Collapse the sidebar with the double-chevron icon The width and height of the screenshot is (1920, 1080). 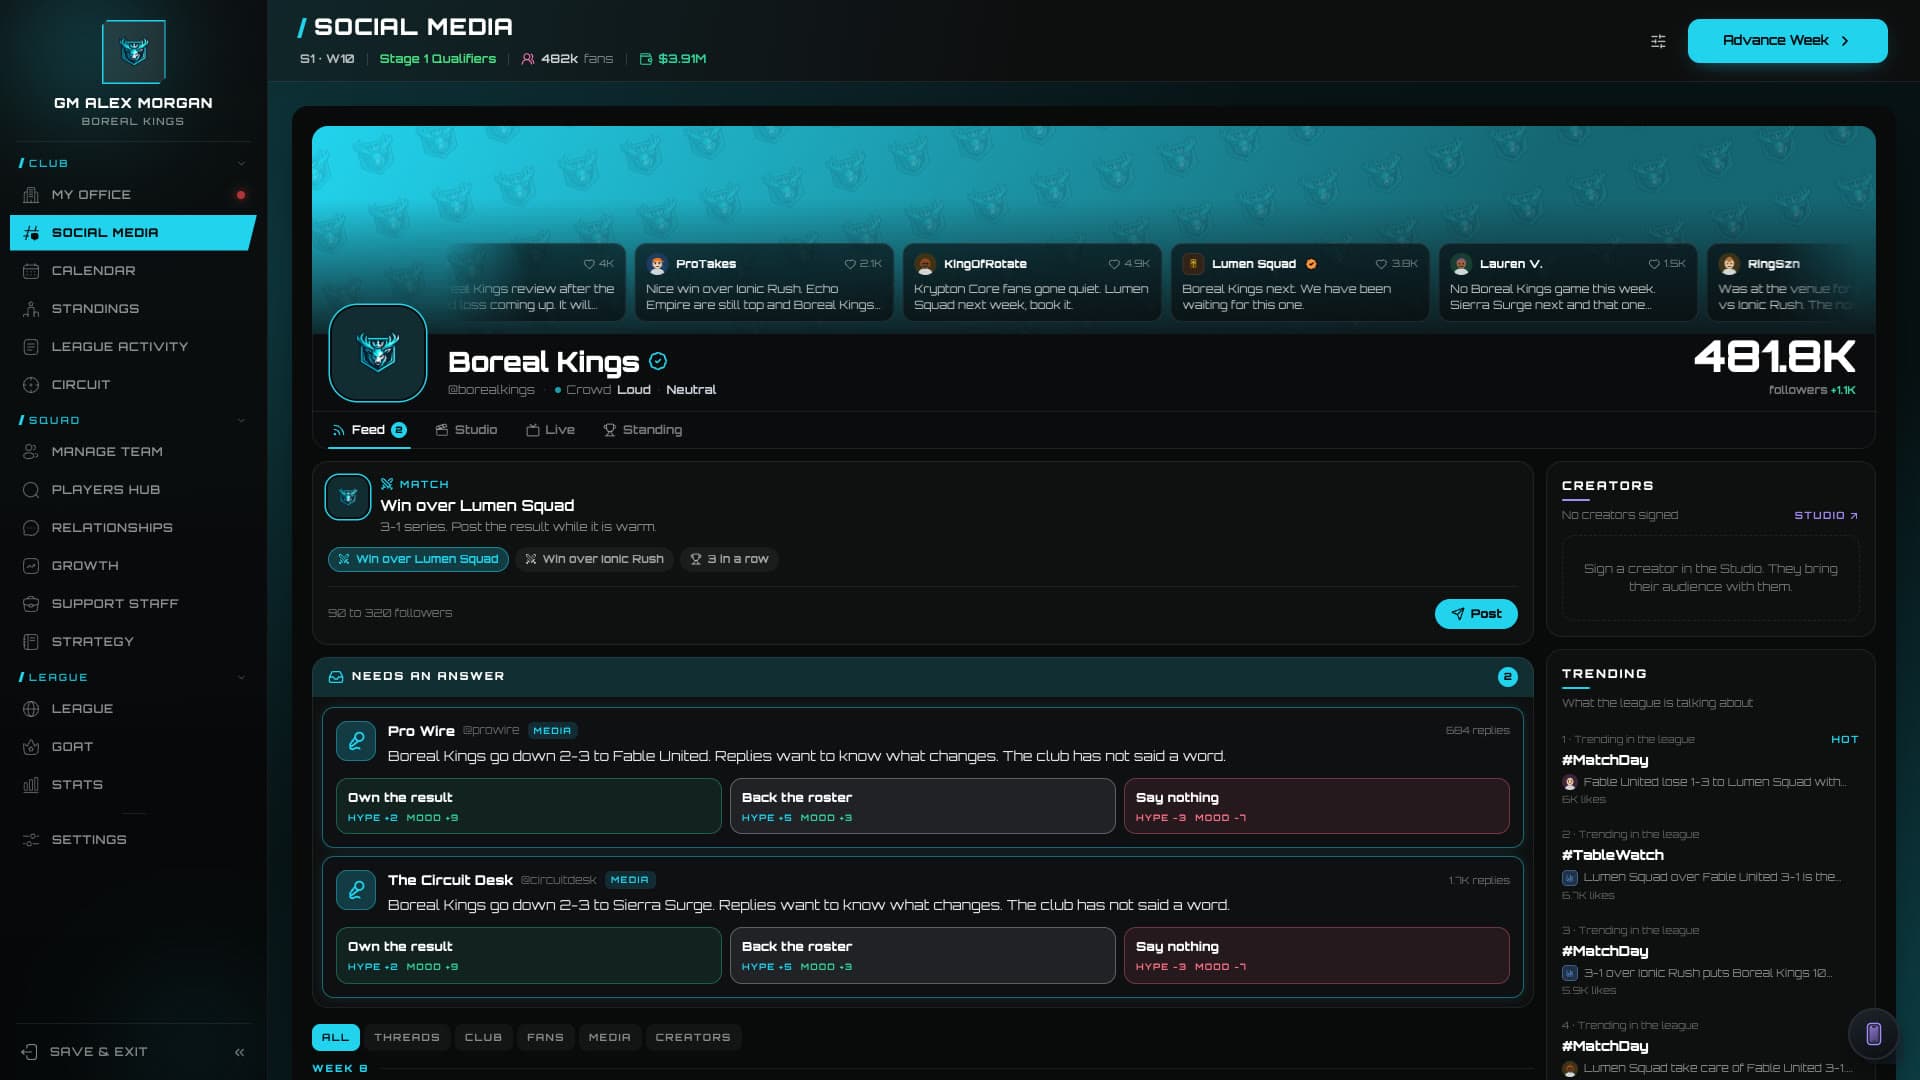[239, 1052]
